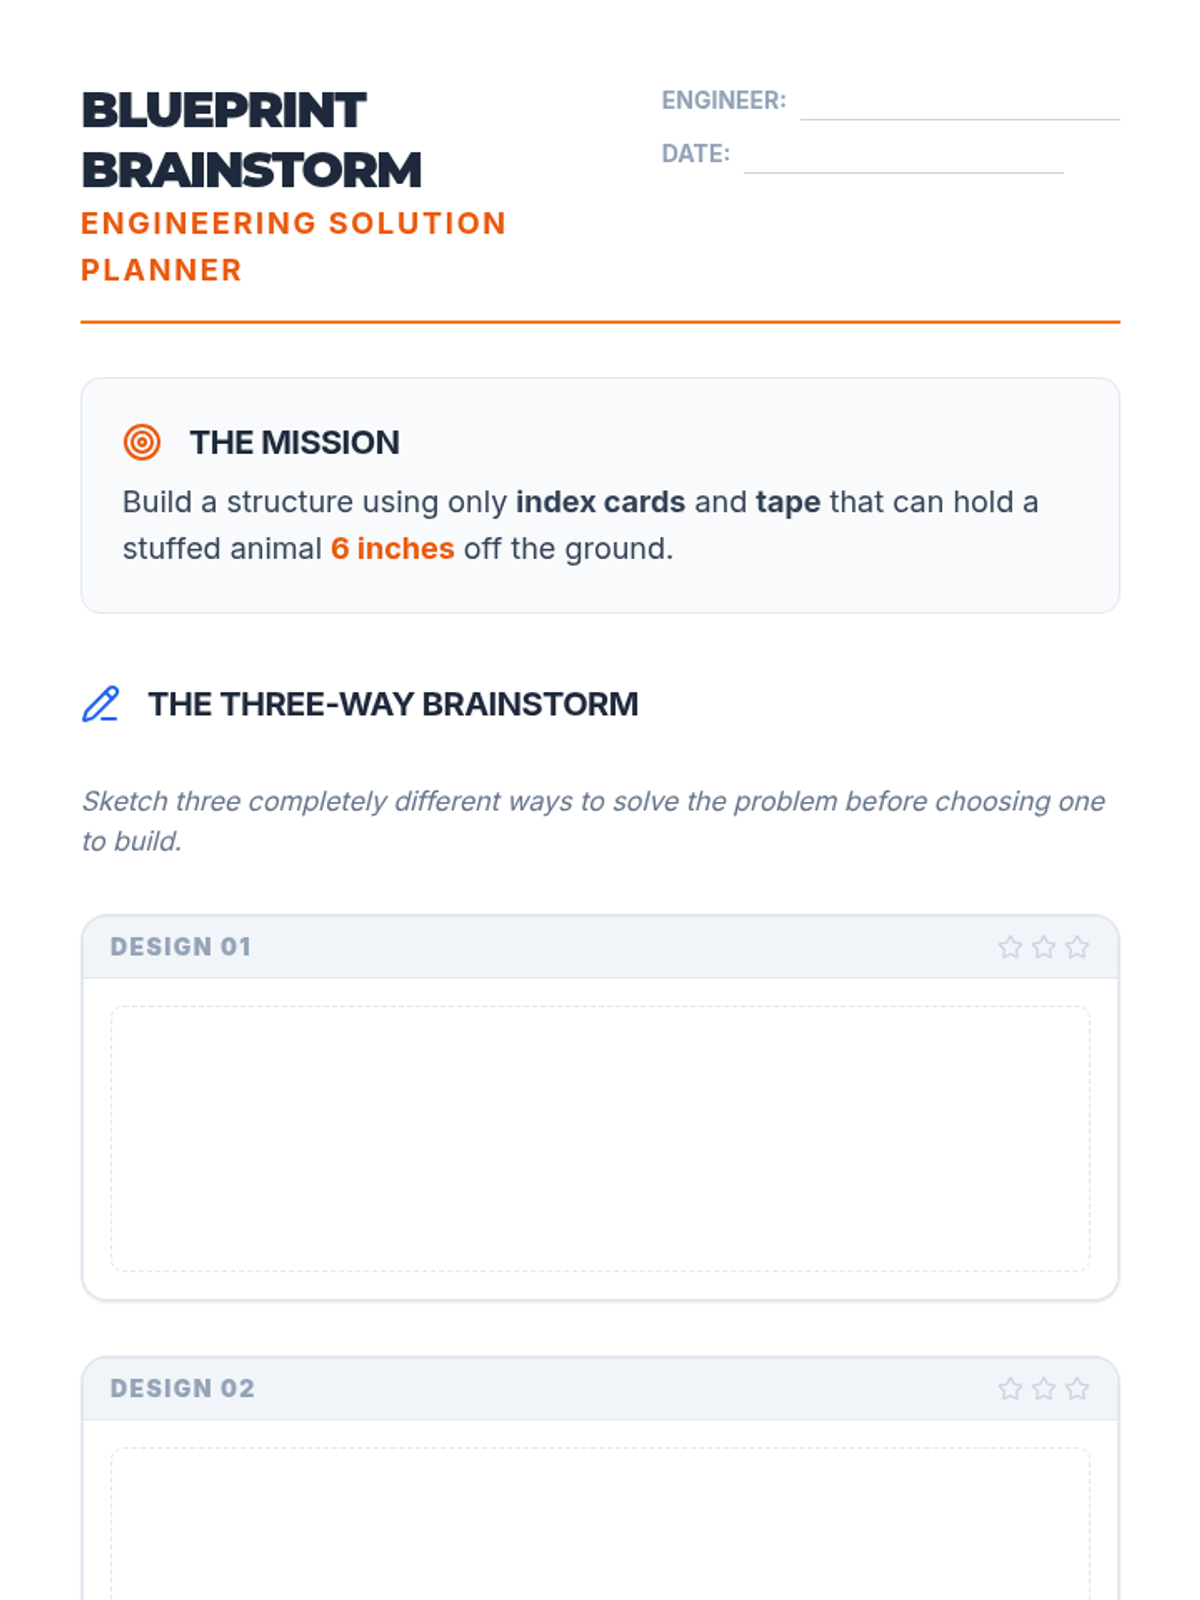Select Design 02's middle star
This screenshot has height=1600, width=1200.
1043,1389
